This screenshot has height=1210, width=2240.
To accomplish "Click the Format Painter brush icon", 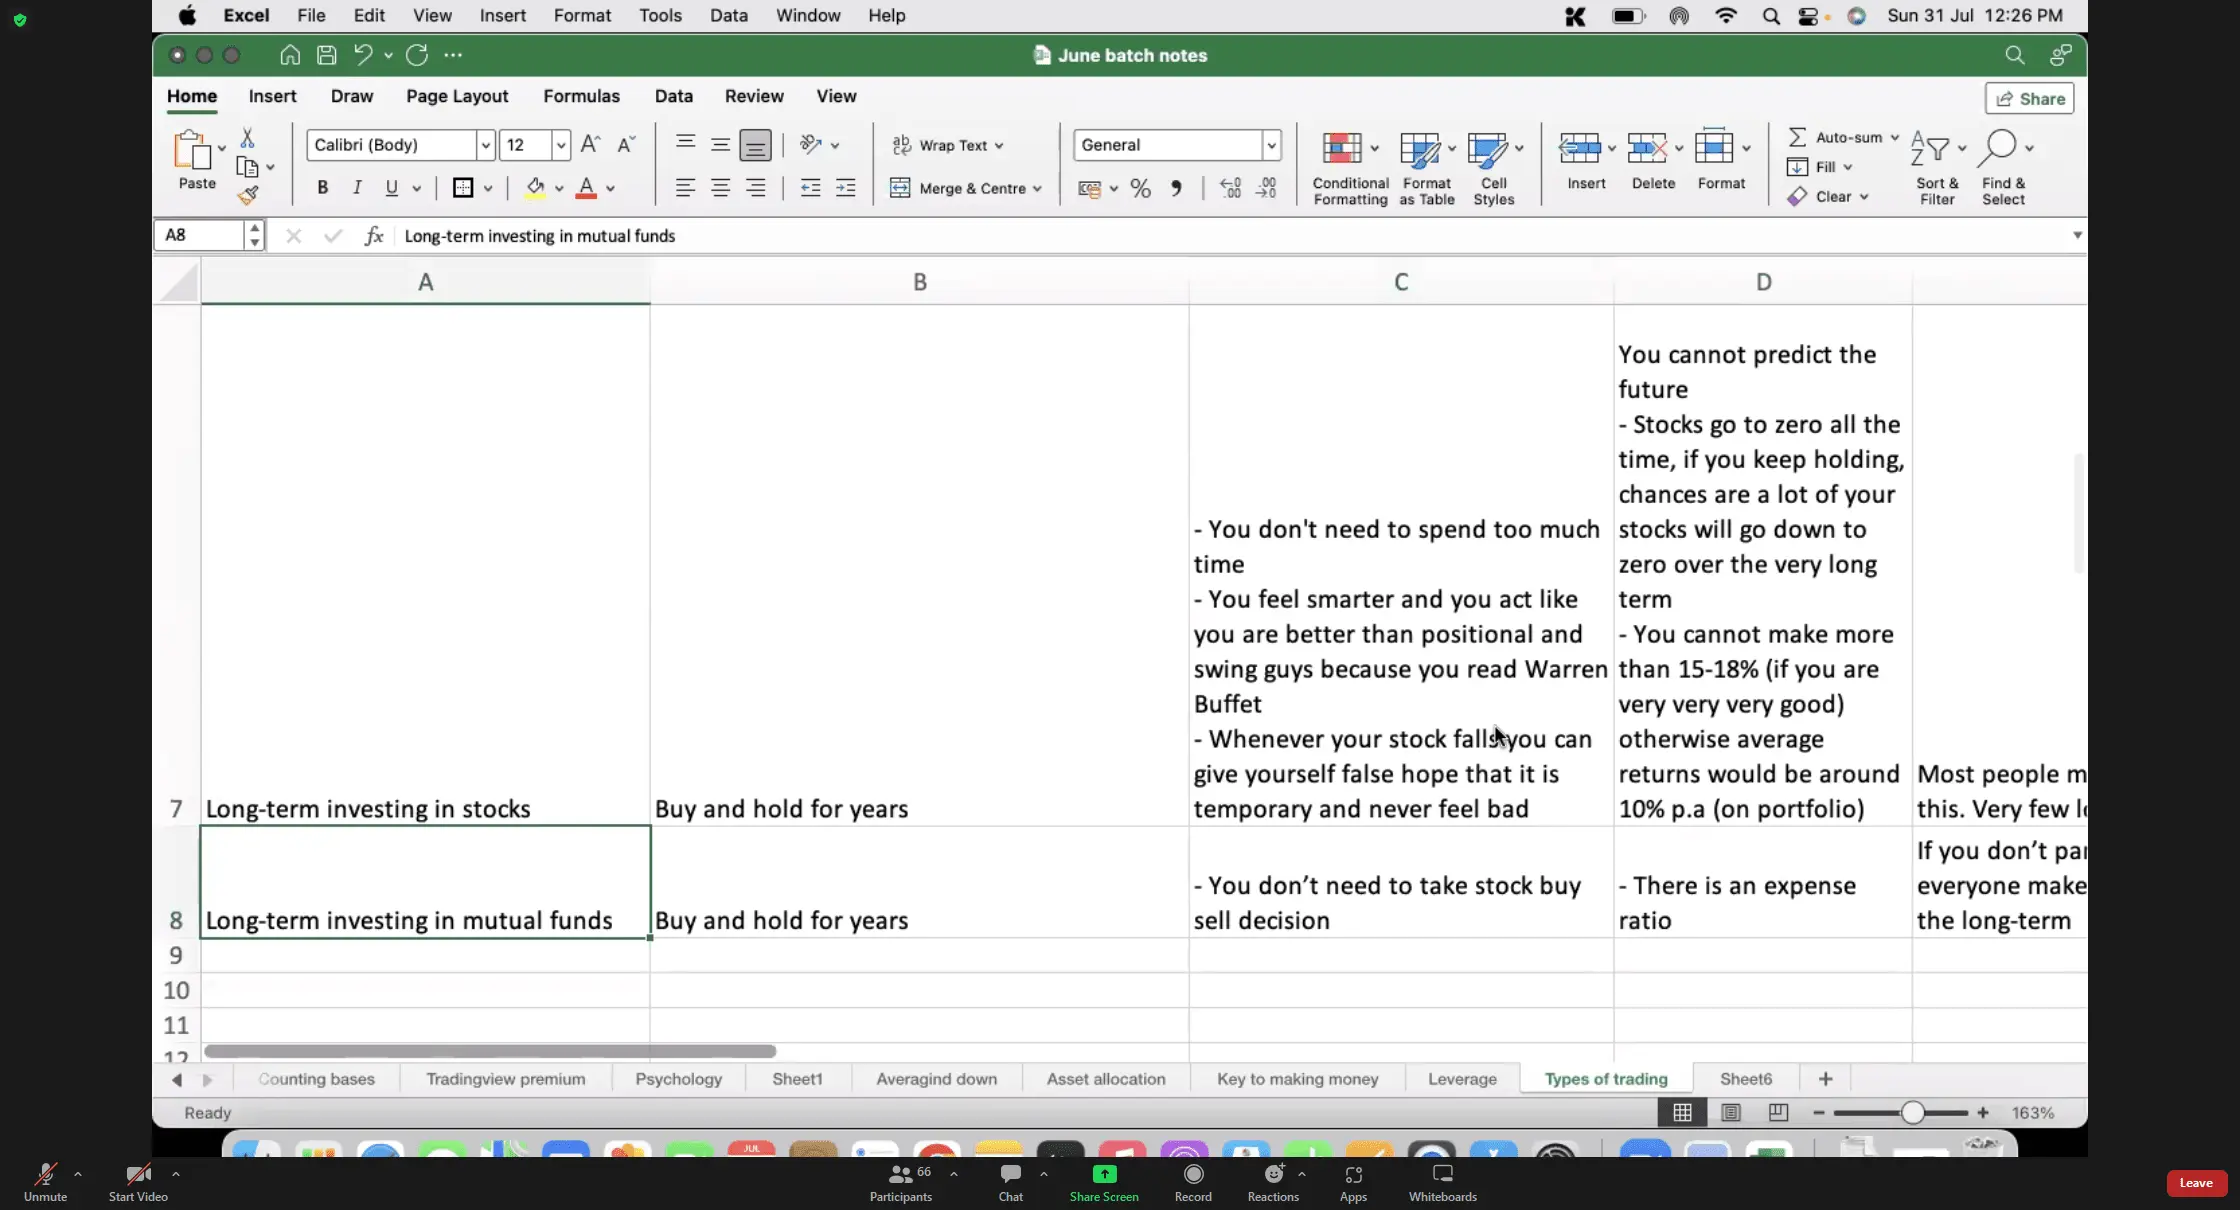I will tap(248, 195).
